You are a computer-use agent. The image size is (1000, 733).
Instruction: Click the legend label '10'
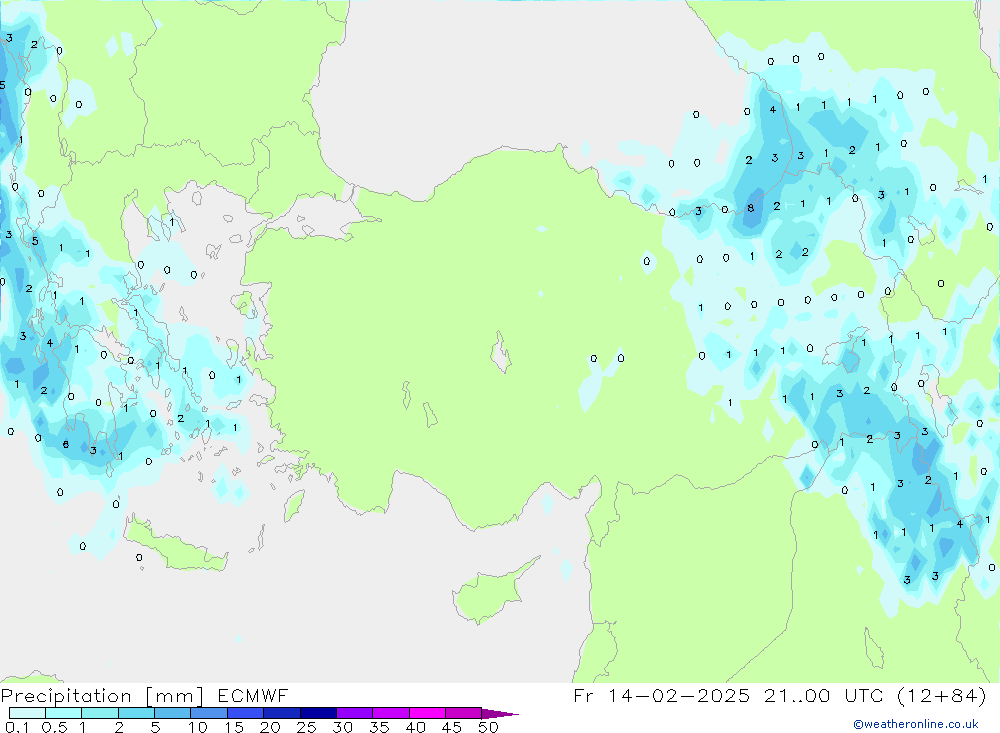[198, 727]
